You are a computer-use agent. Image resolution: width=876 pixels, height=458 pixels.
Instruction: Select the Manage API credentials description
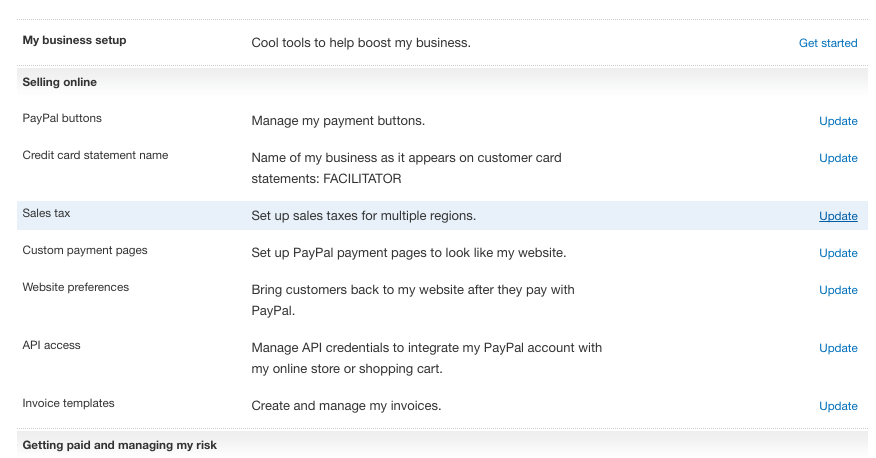427,358
